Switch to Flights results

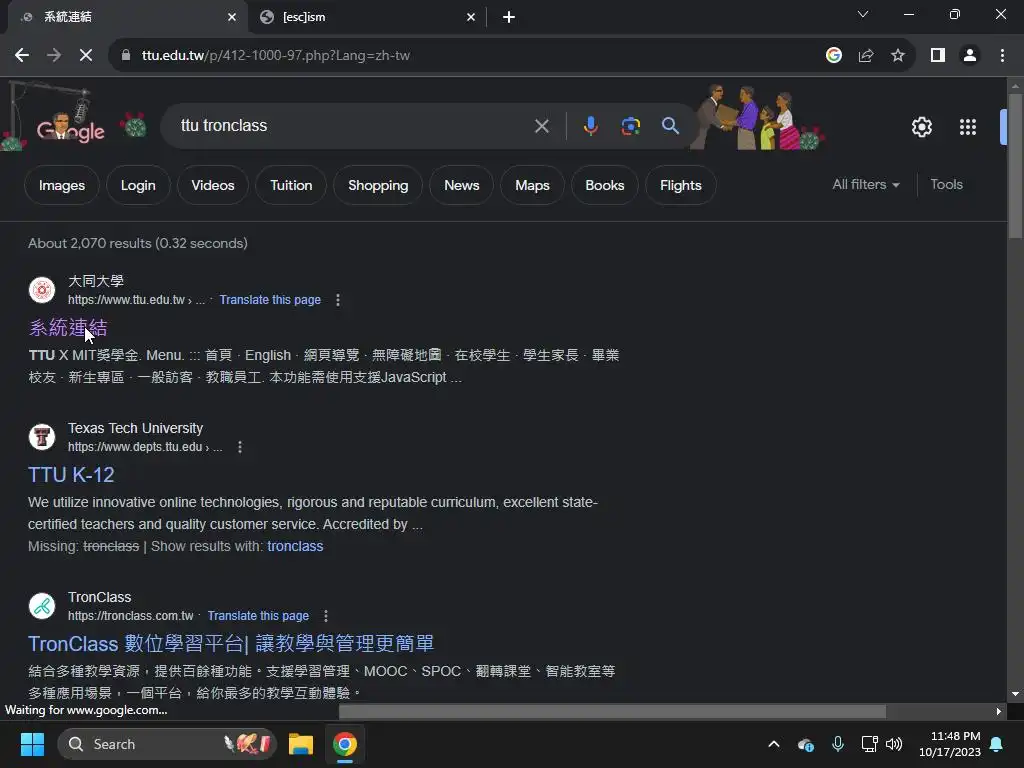coord(680,185)
